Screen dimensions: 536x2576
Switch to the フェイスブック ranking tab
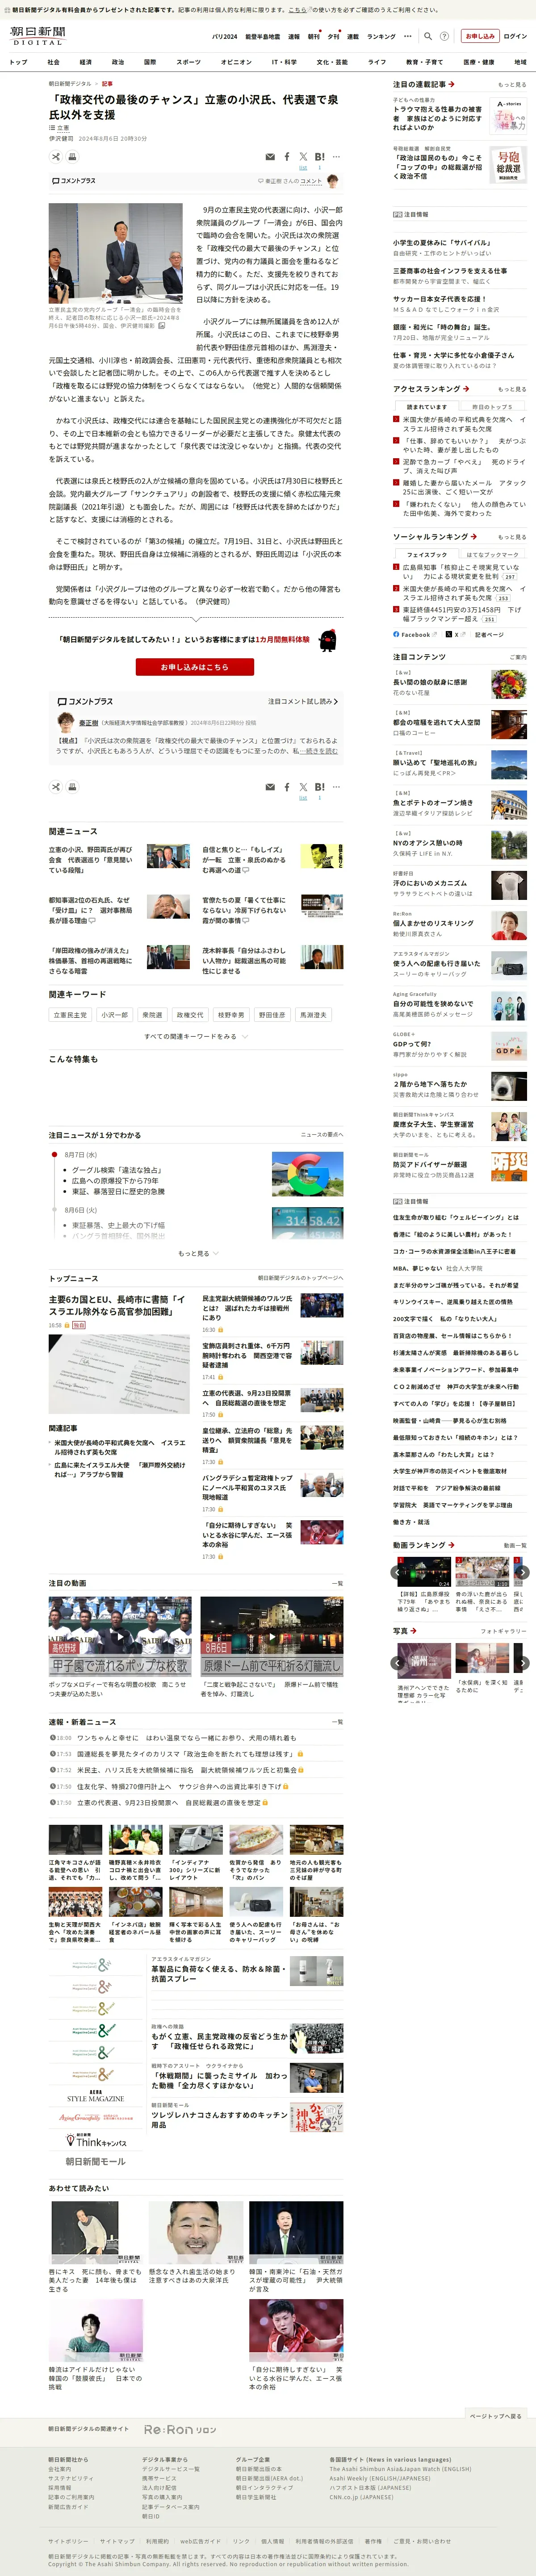point(427,554)
